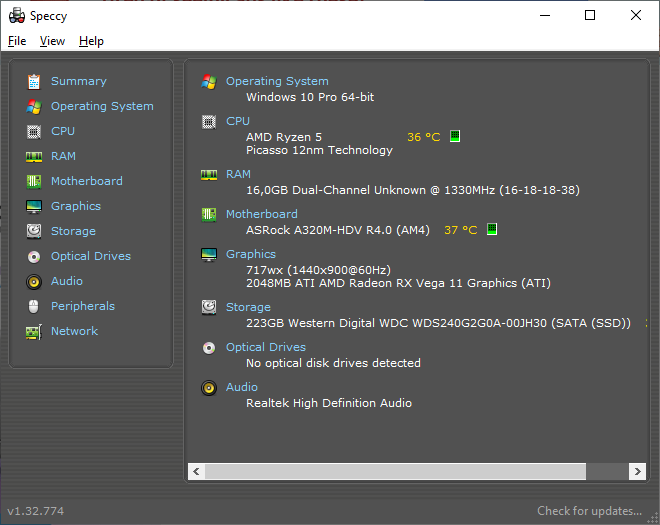Open the Peripherals section in sidebar
The height and width of the screenshot is (525, 660).
tap(83, 306)
